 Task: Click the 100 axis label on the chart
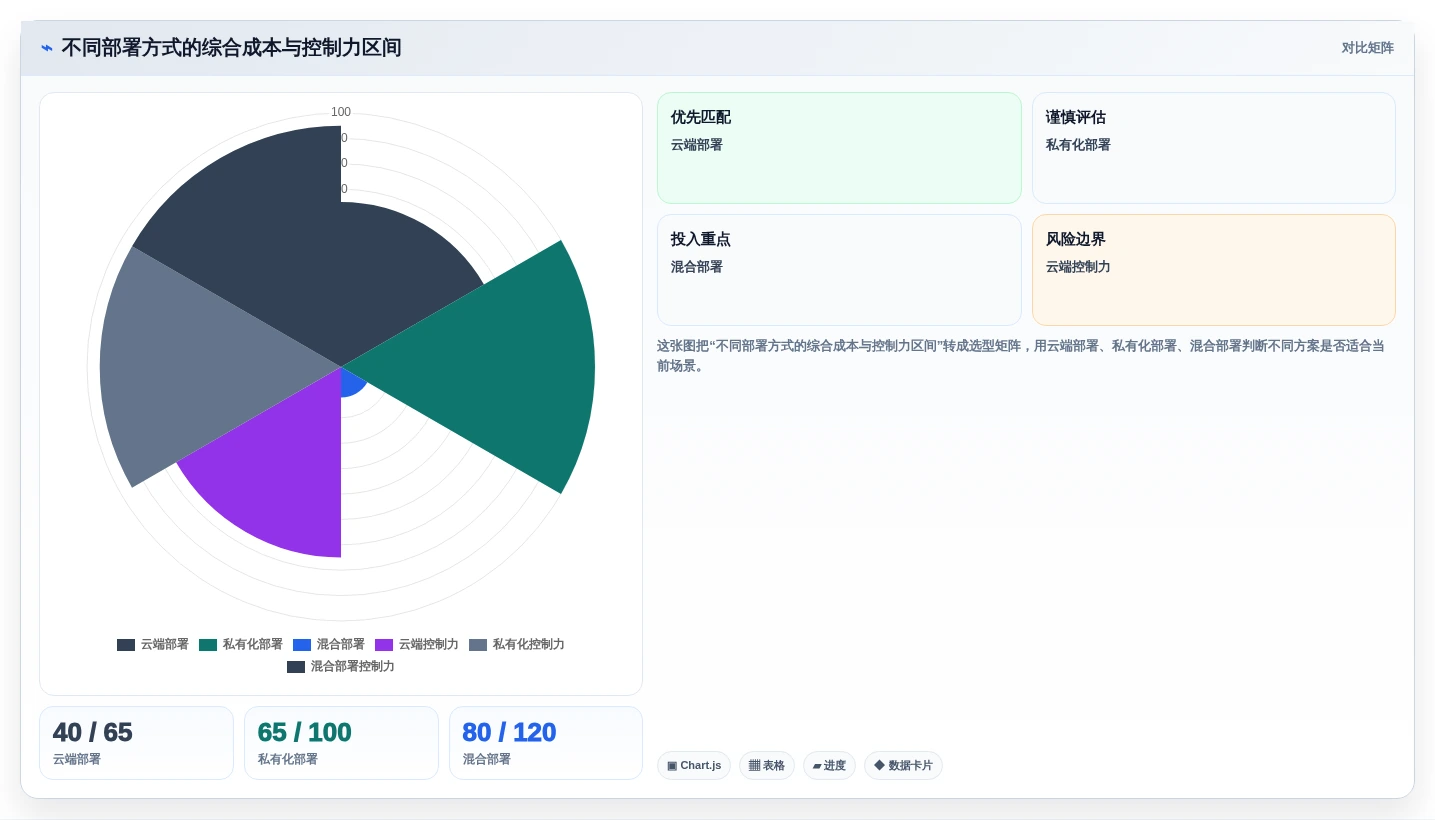tap(341, 112)
